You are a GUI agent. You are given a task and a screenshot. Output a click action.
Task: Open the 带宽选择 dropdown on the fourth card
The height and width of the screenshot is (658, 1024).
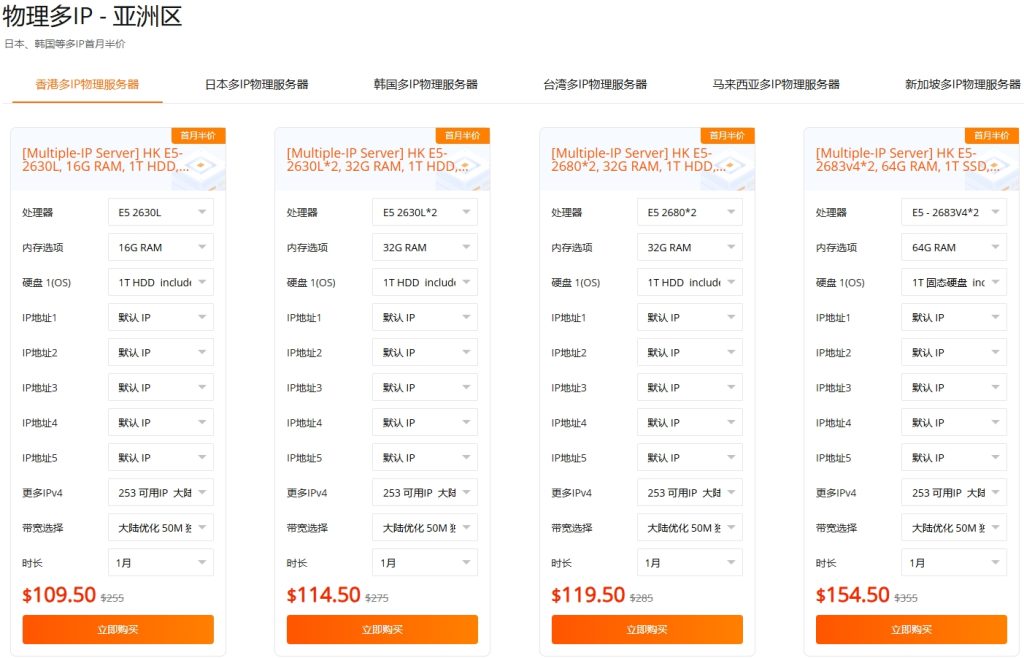tap(953, 526)
